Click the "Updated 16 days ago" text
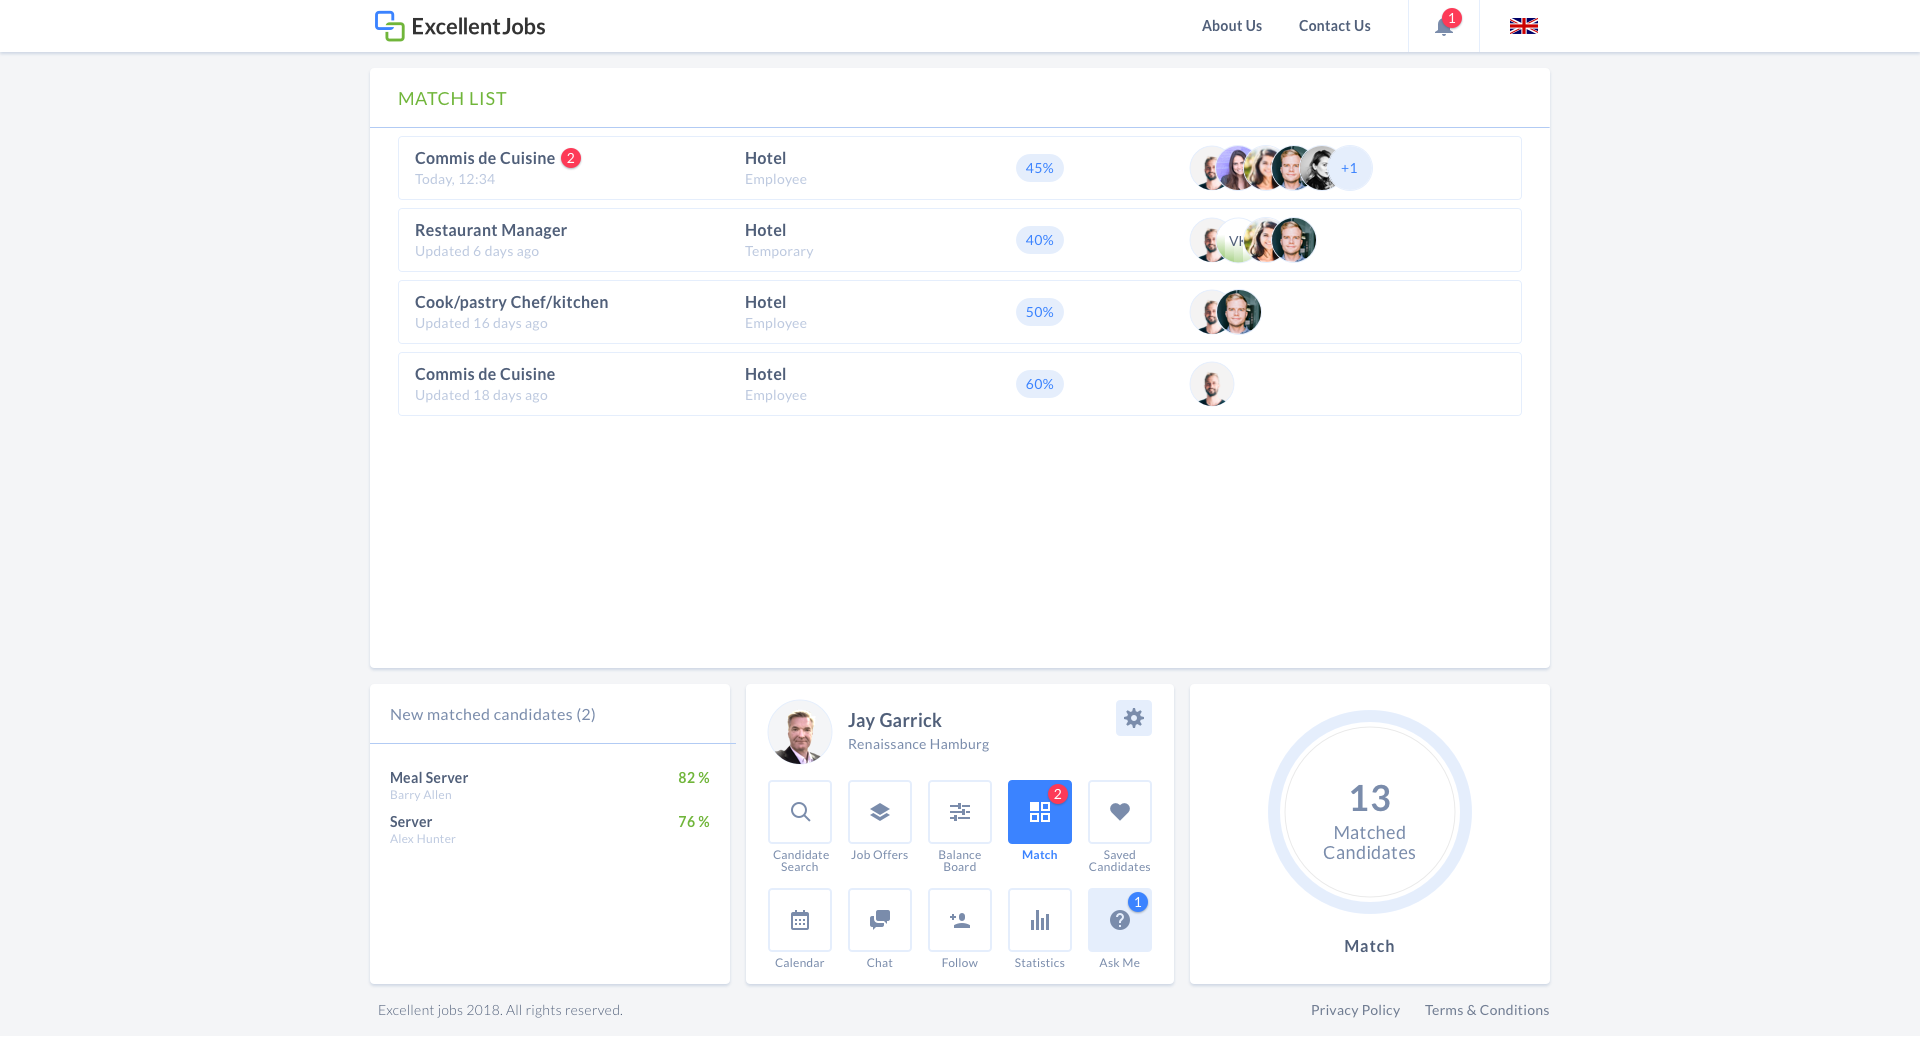 (x=481, y=323)
